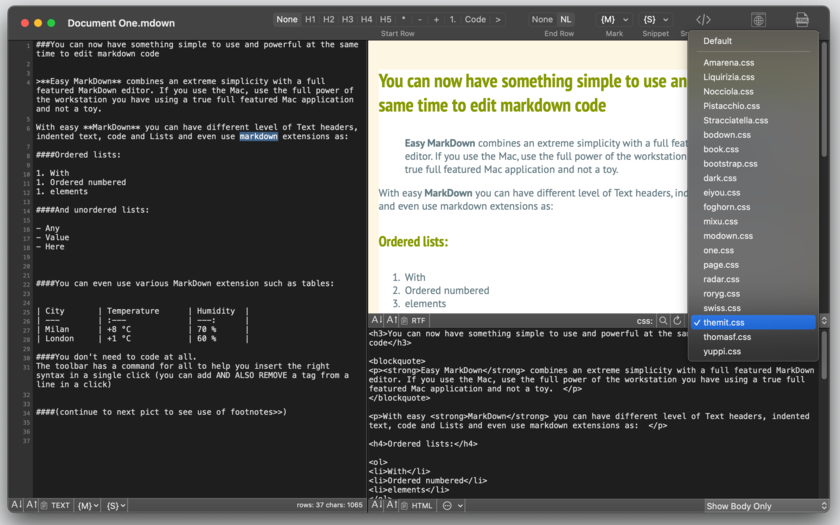Open the {S} Snippet dropdown in toolbar
The image size is (840, 525).
tap(656, 19)
